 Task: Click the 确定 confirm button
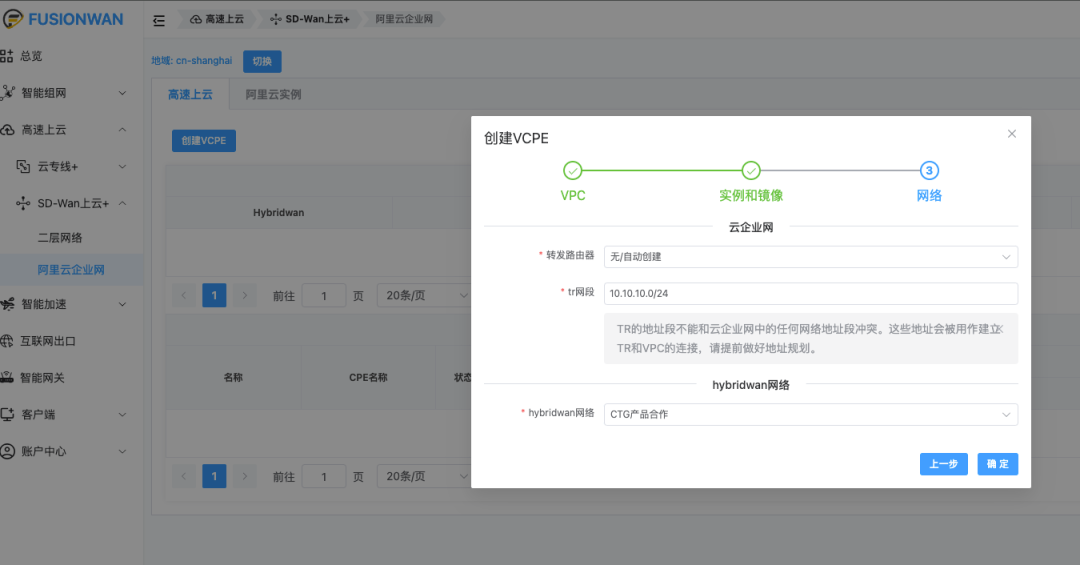(x=997, y=464)
